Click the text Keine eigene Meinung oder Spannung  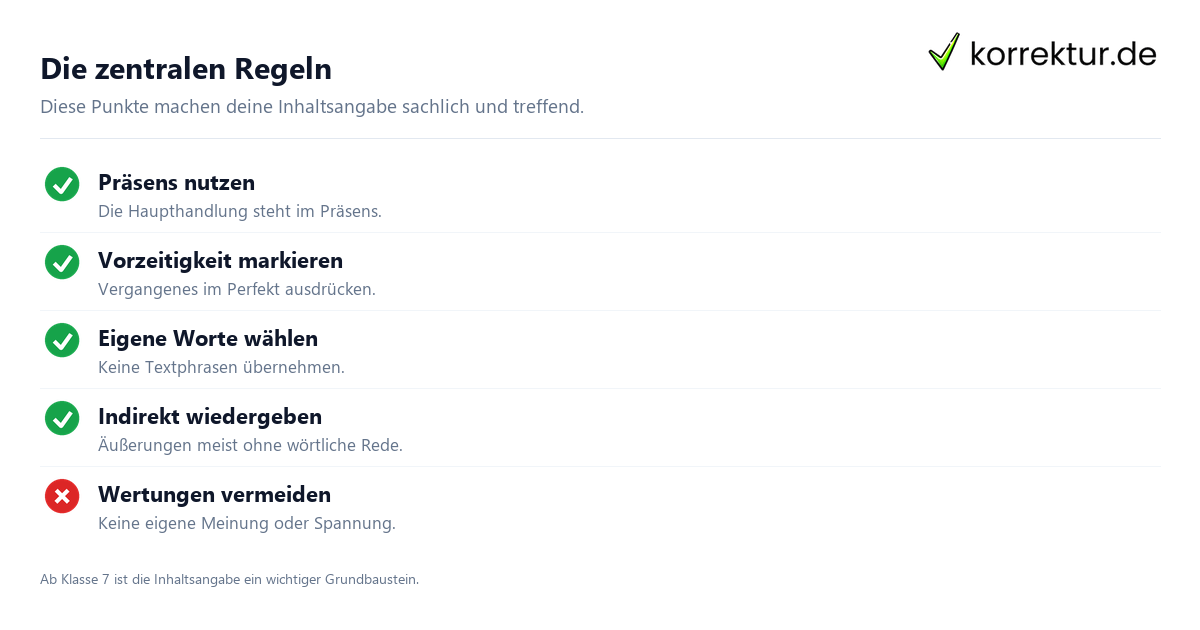(x=247, y=524)
